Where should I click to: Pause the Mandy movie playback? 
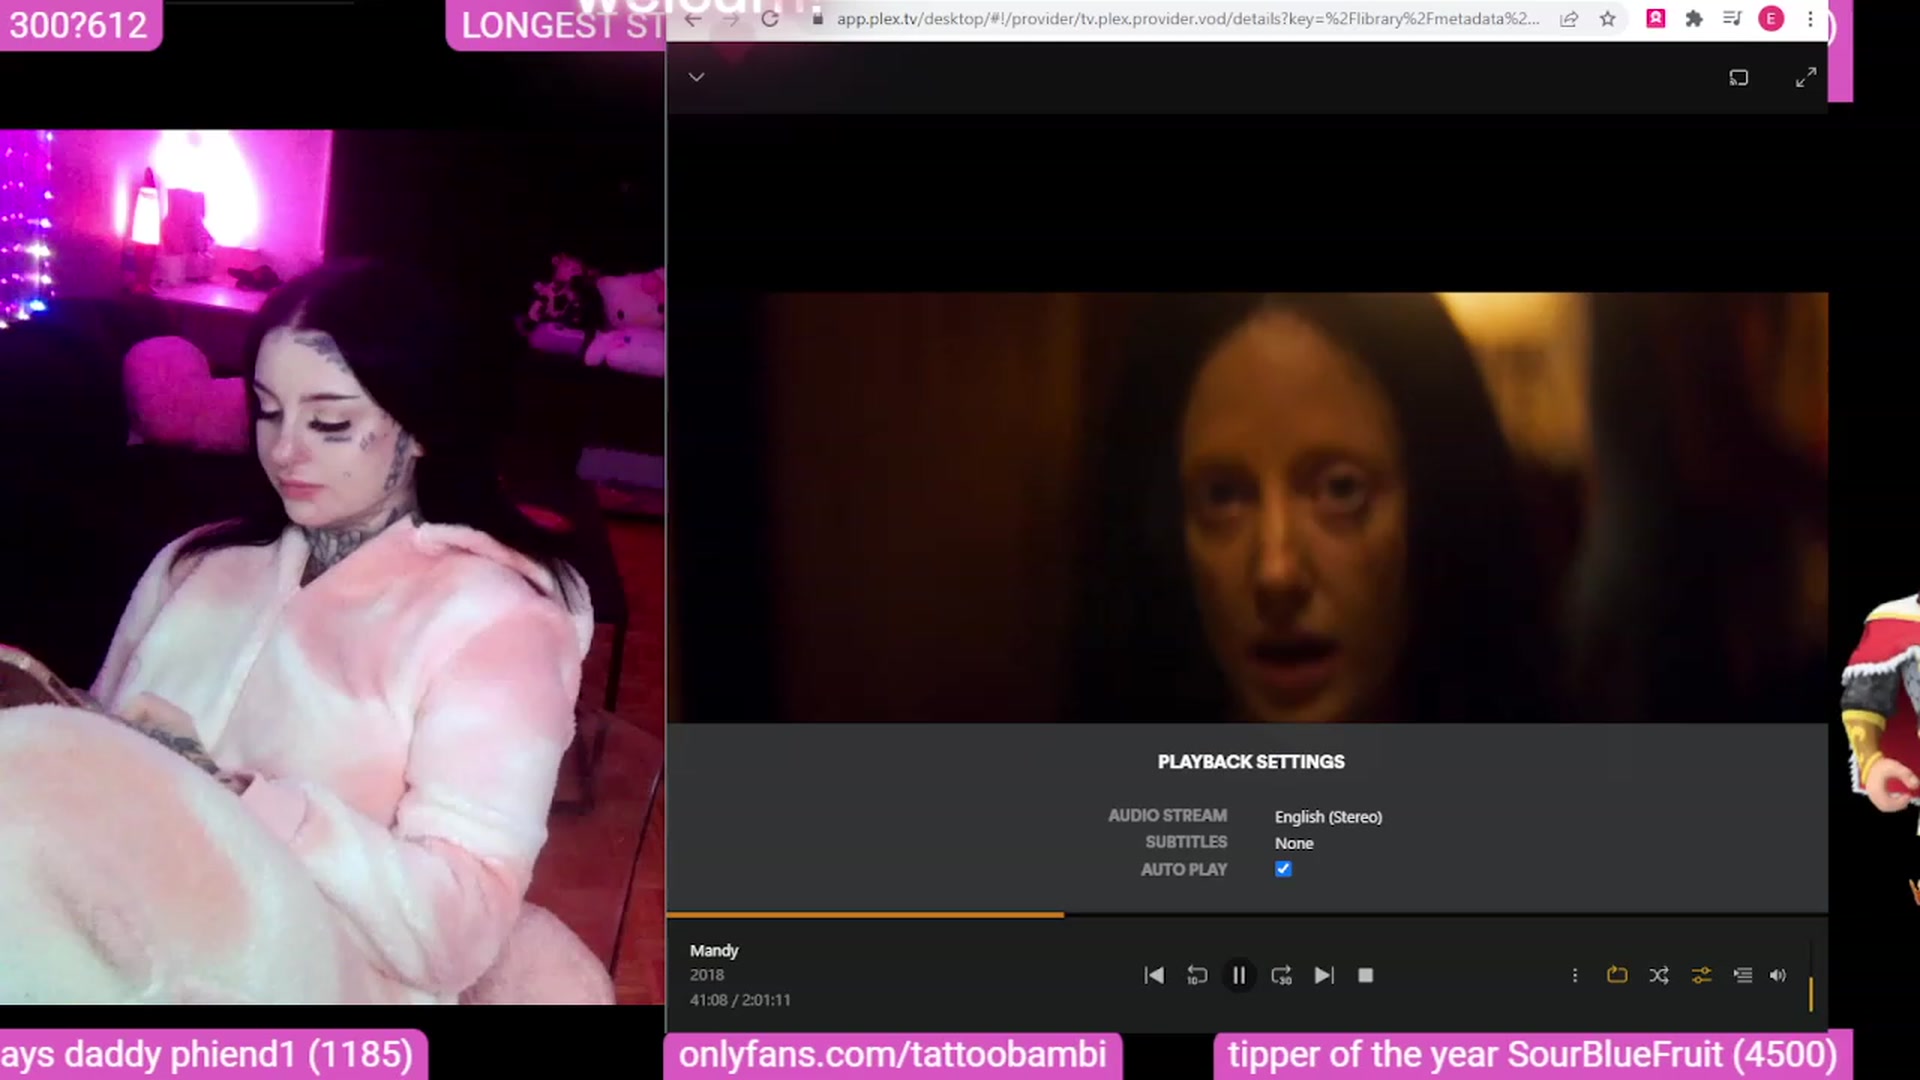[1238, 975]
